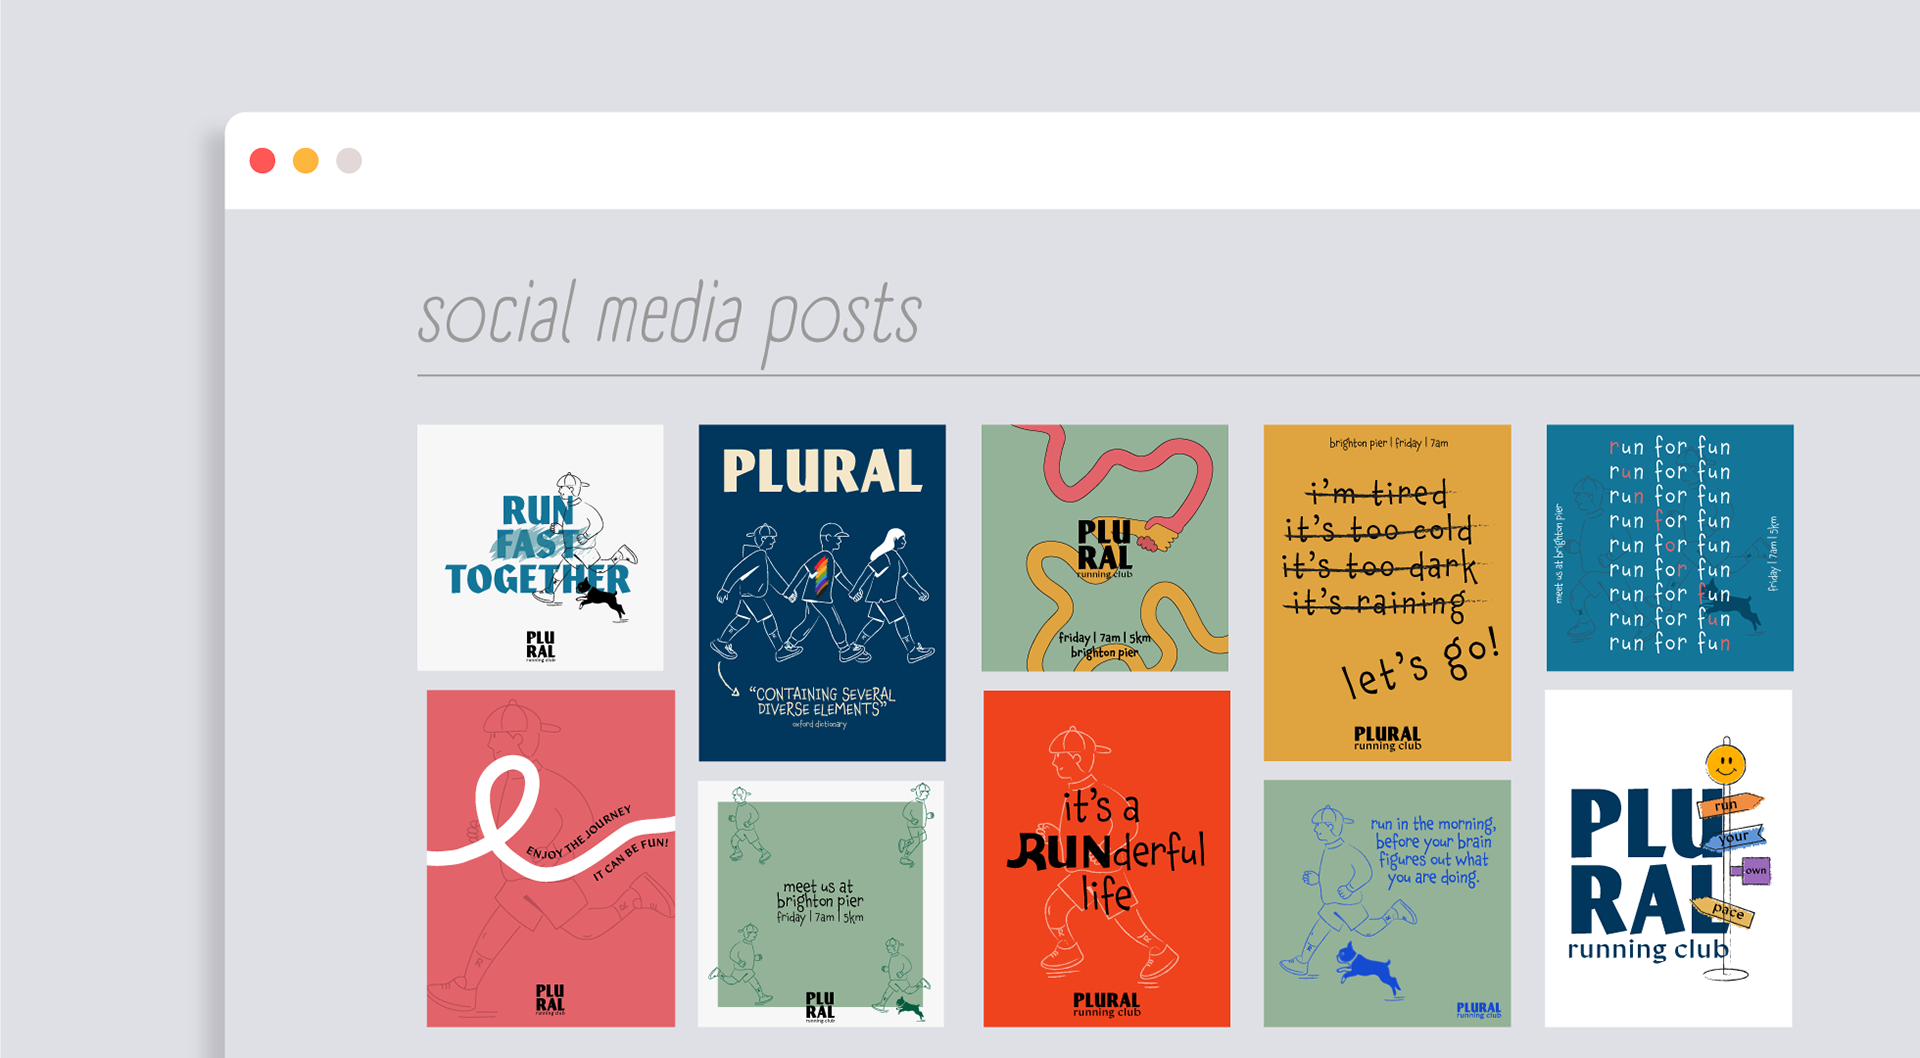
Task: Click the grey window dot
Action: point(349,161)
